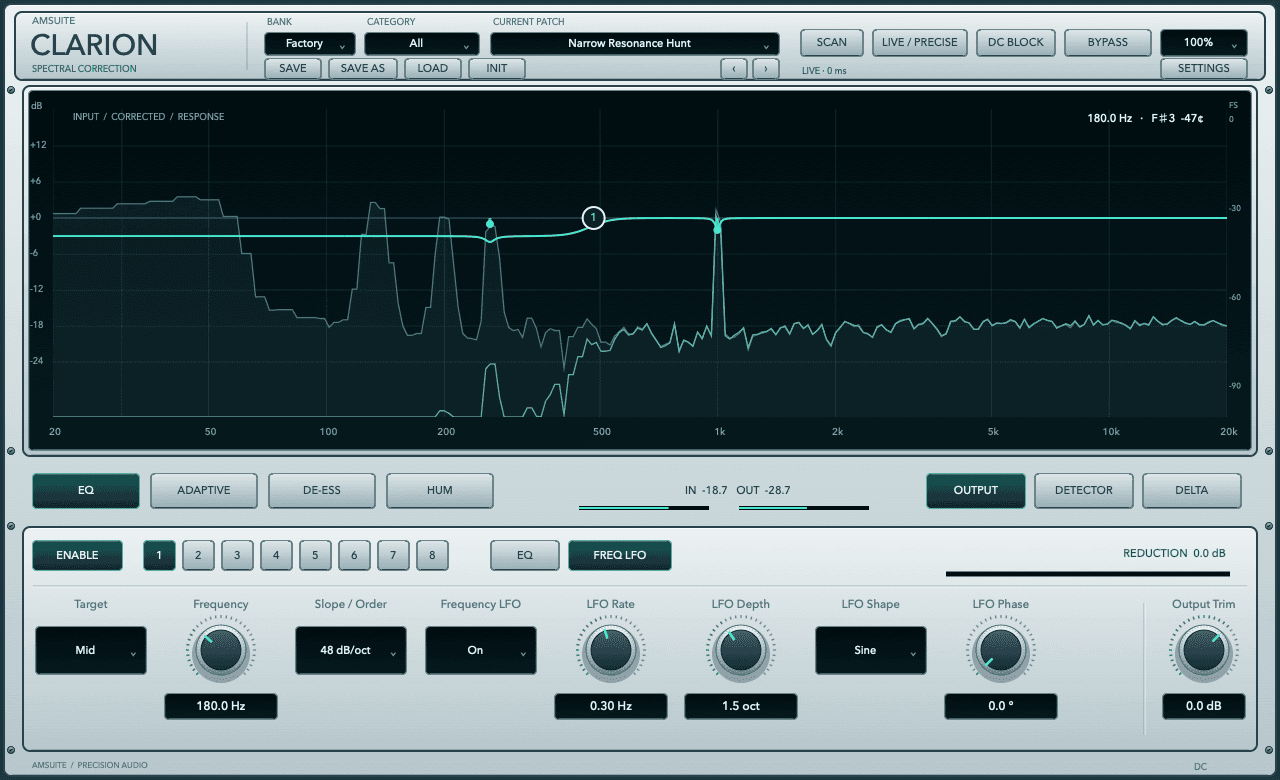Click the 180.0 Hz frequency value field
Viewport: 1280px width, 780px height.
(221, 706)
